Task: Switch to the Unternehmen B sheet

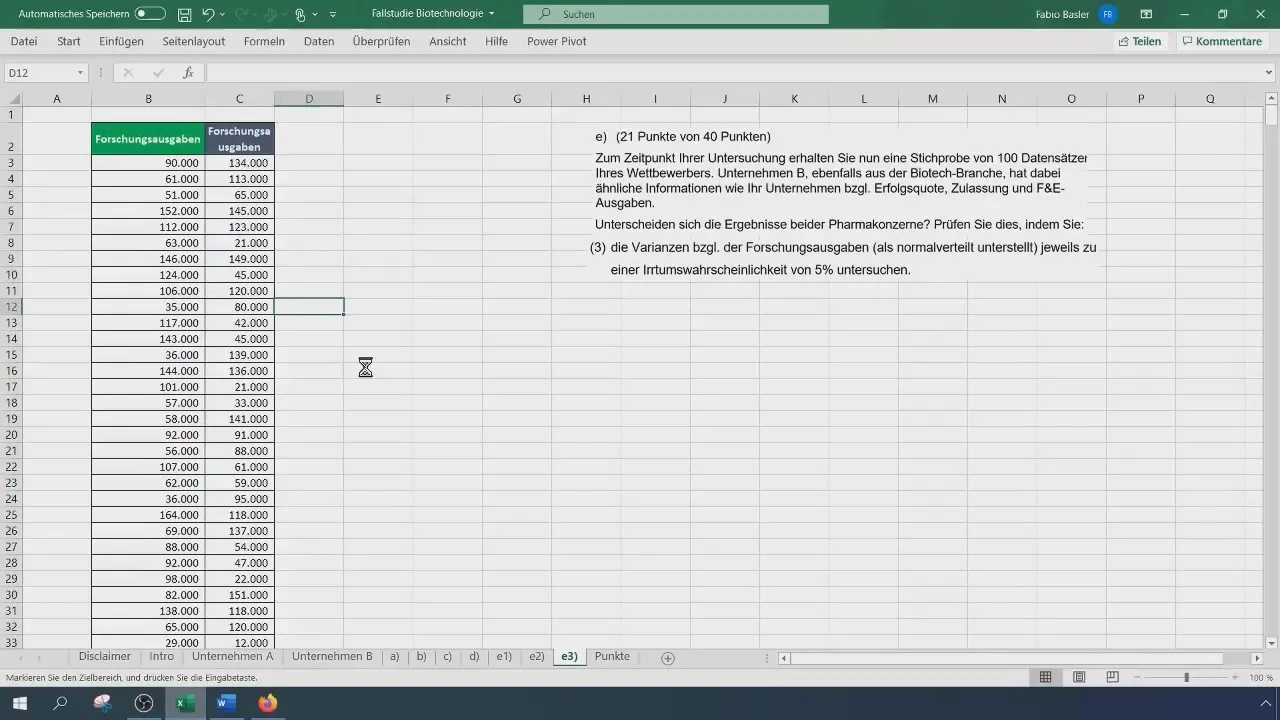Action: point(332,657)
